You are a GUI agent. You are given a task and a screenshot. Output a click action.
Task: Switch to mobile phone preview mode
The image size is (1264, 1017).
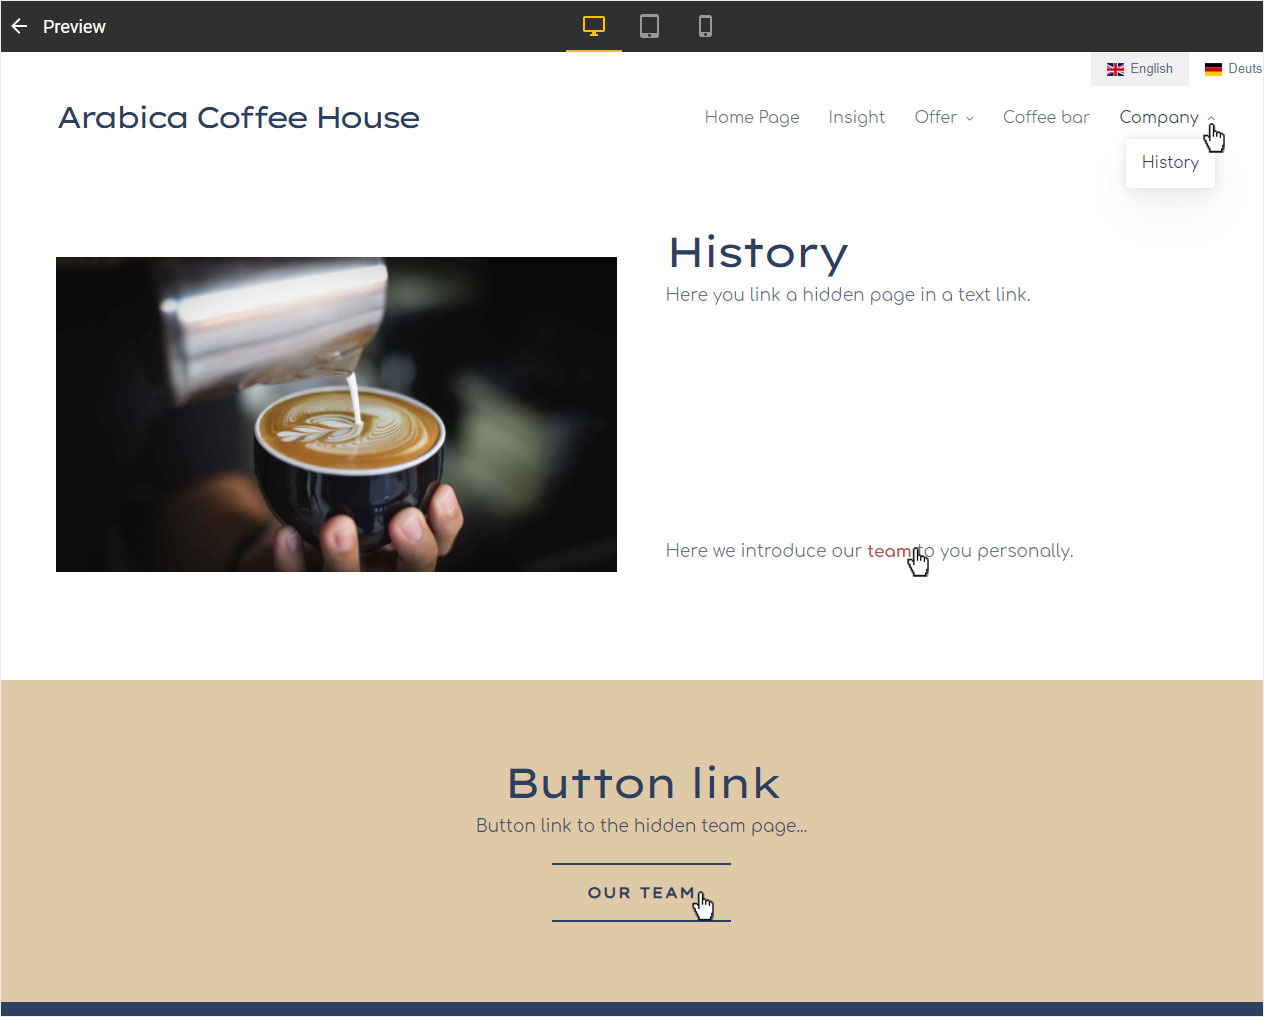[705, 26]
